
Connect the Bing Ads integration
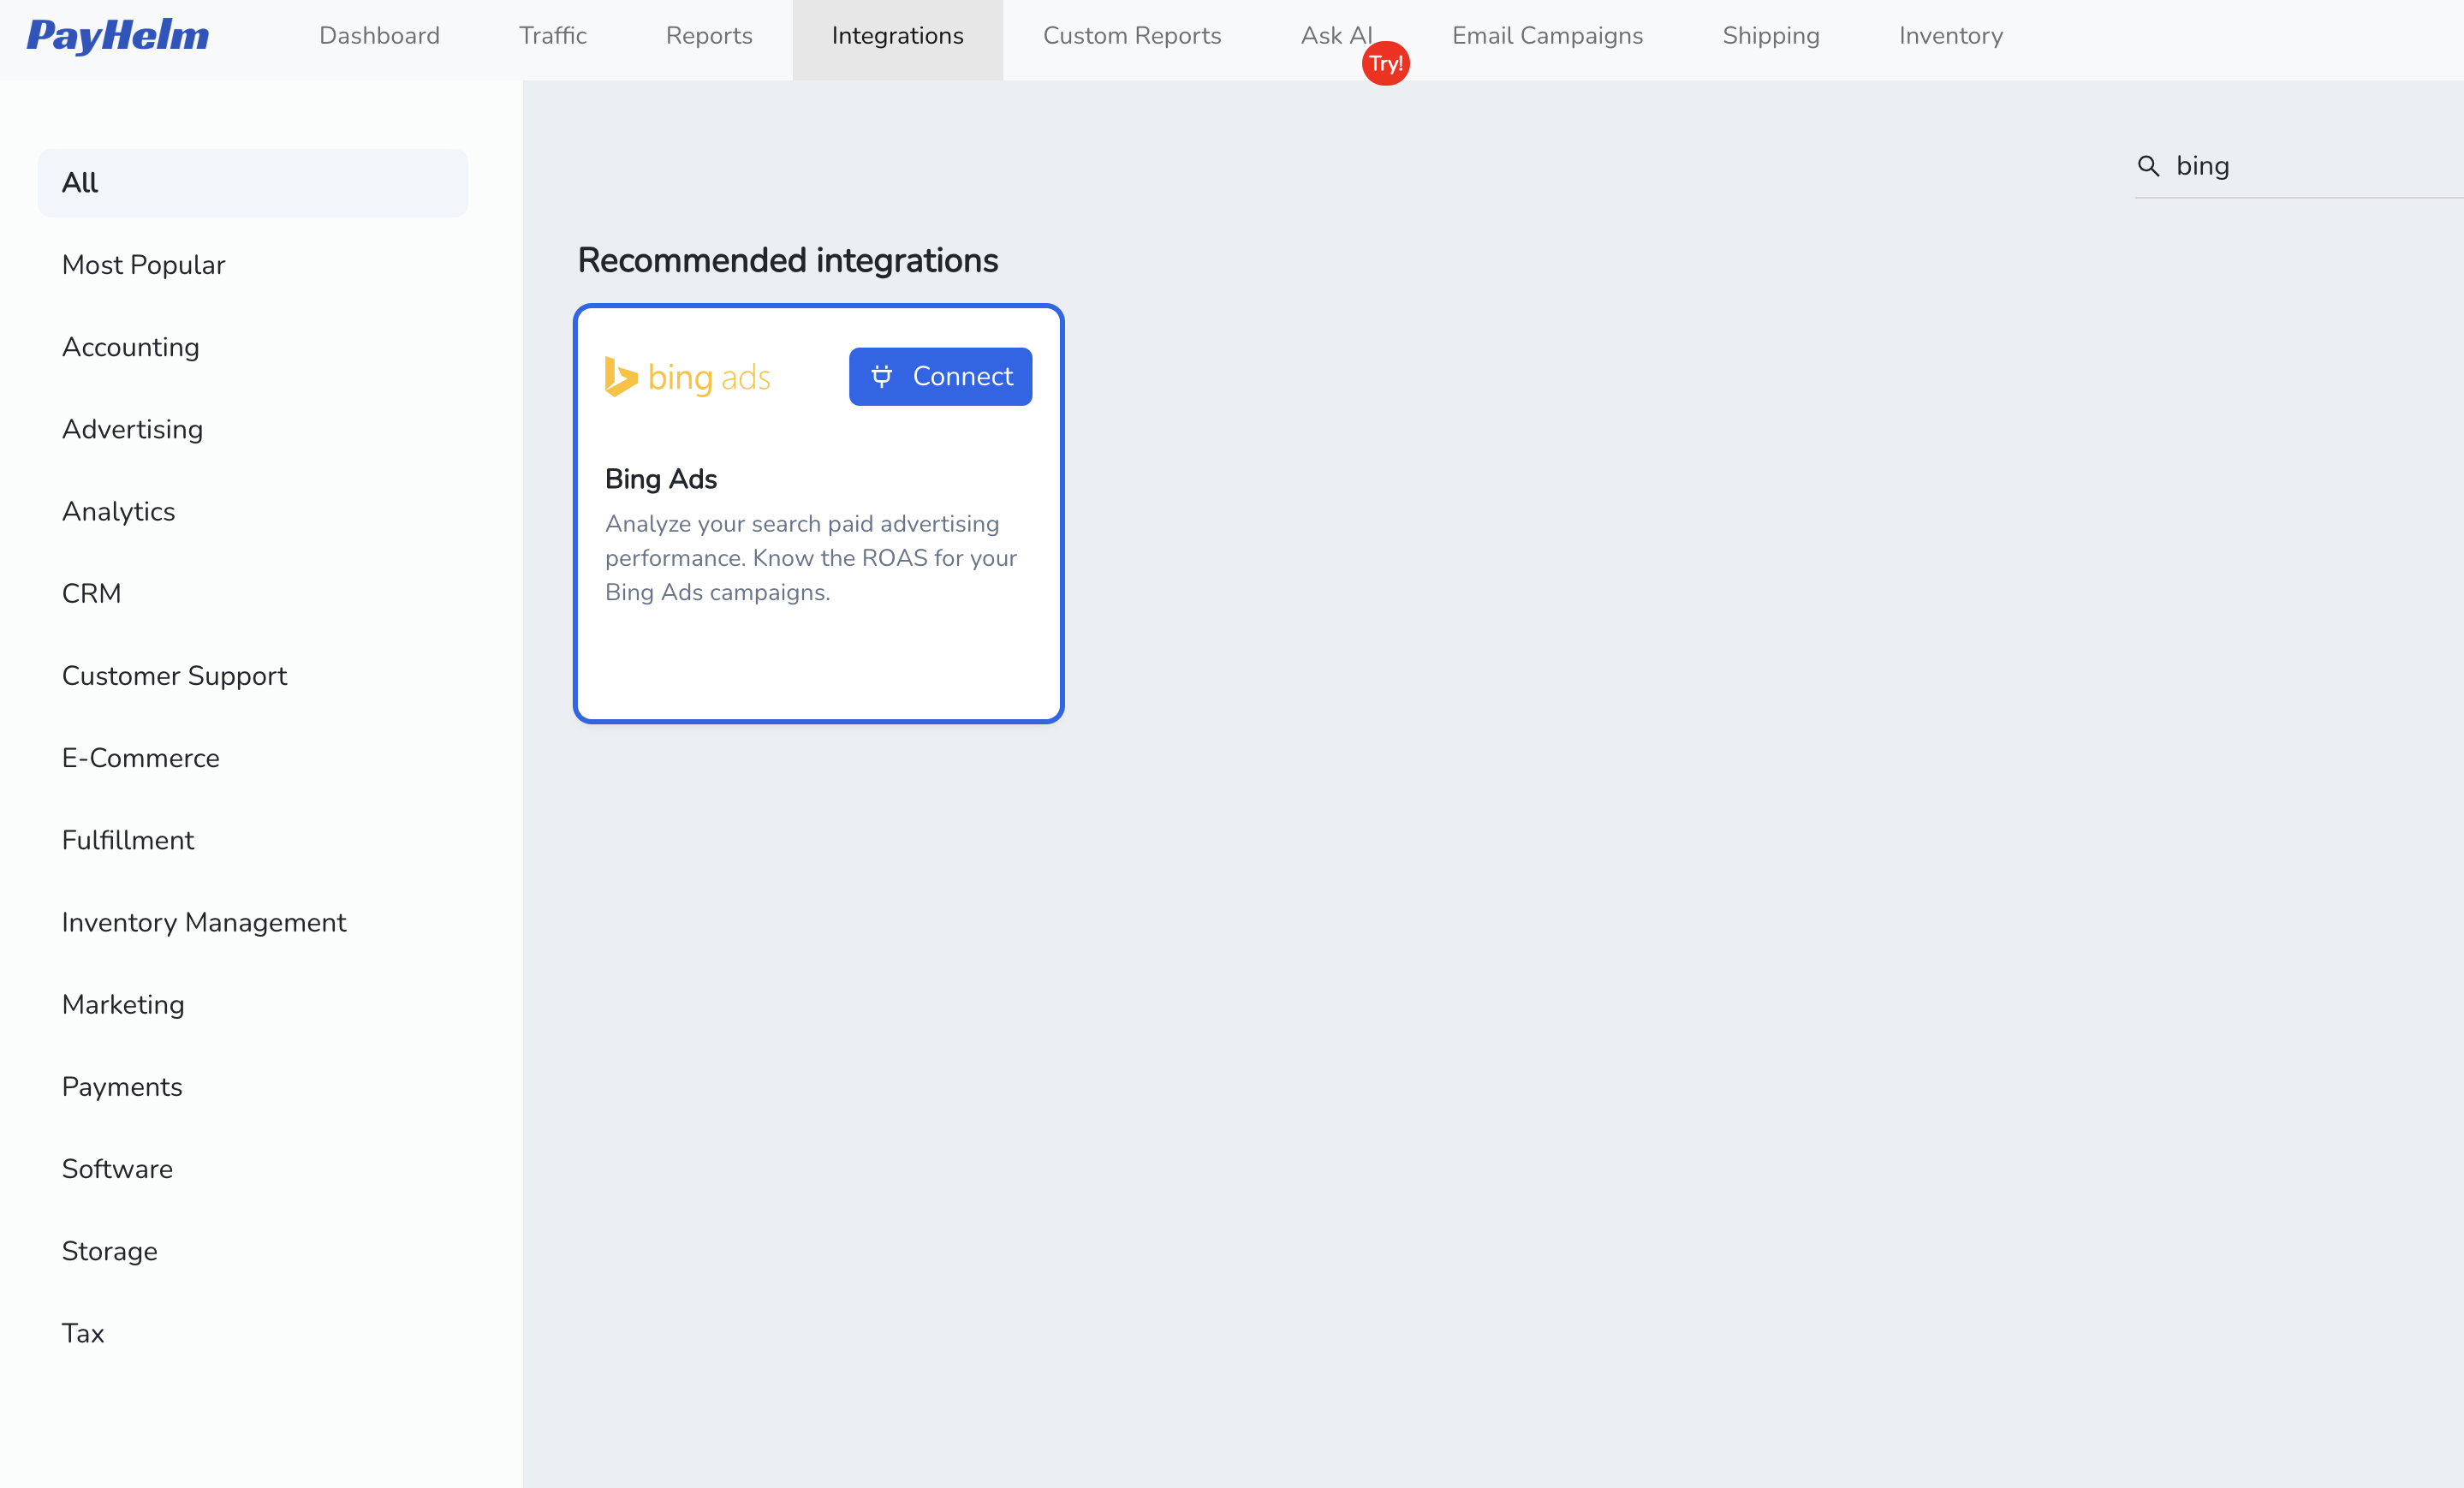(940, 376)
